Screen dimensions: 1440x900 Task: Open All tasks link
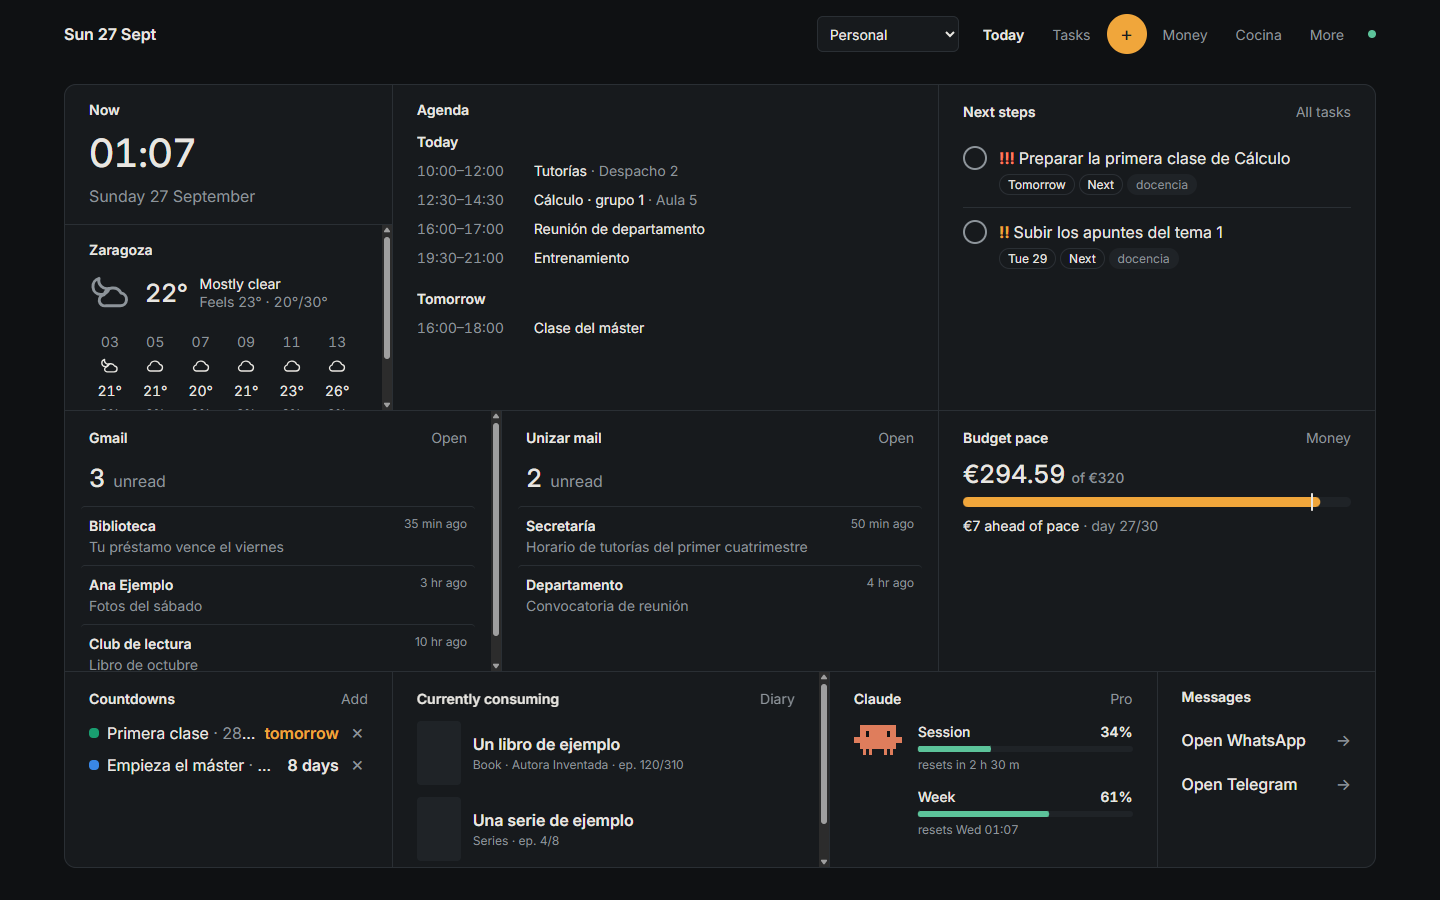(1323, 112)
